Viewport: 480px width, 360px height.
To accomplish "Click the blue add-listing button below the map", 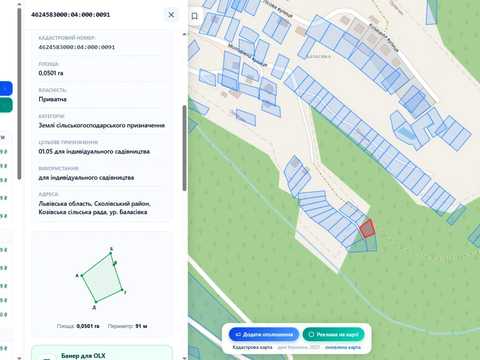I will click(x=264, y=334).
